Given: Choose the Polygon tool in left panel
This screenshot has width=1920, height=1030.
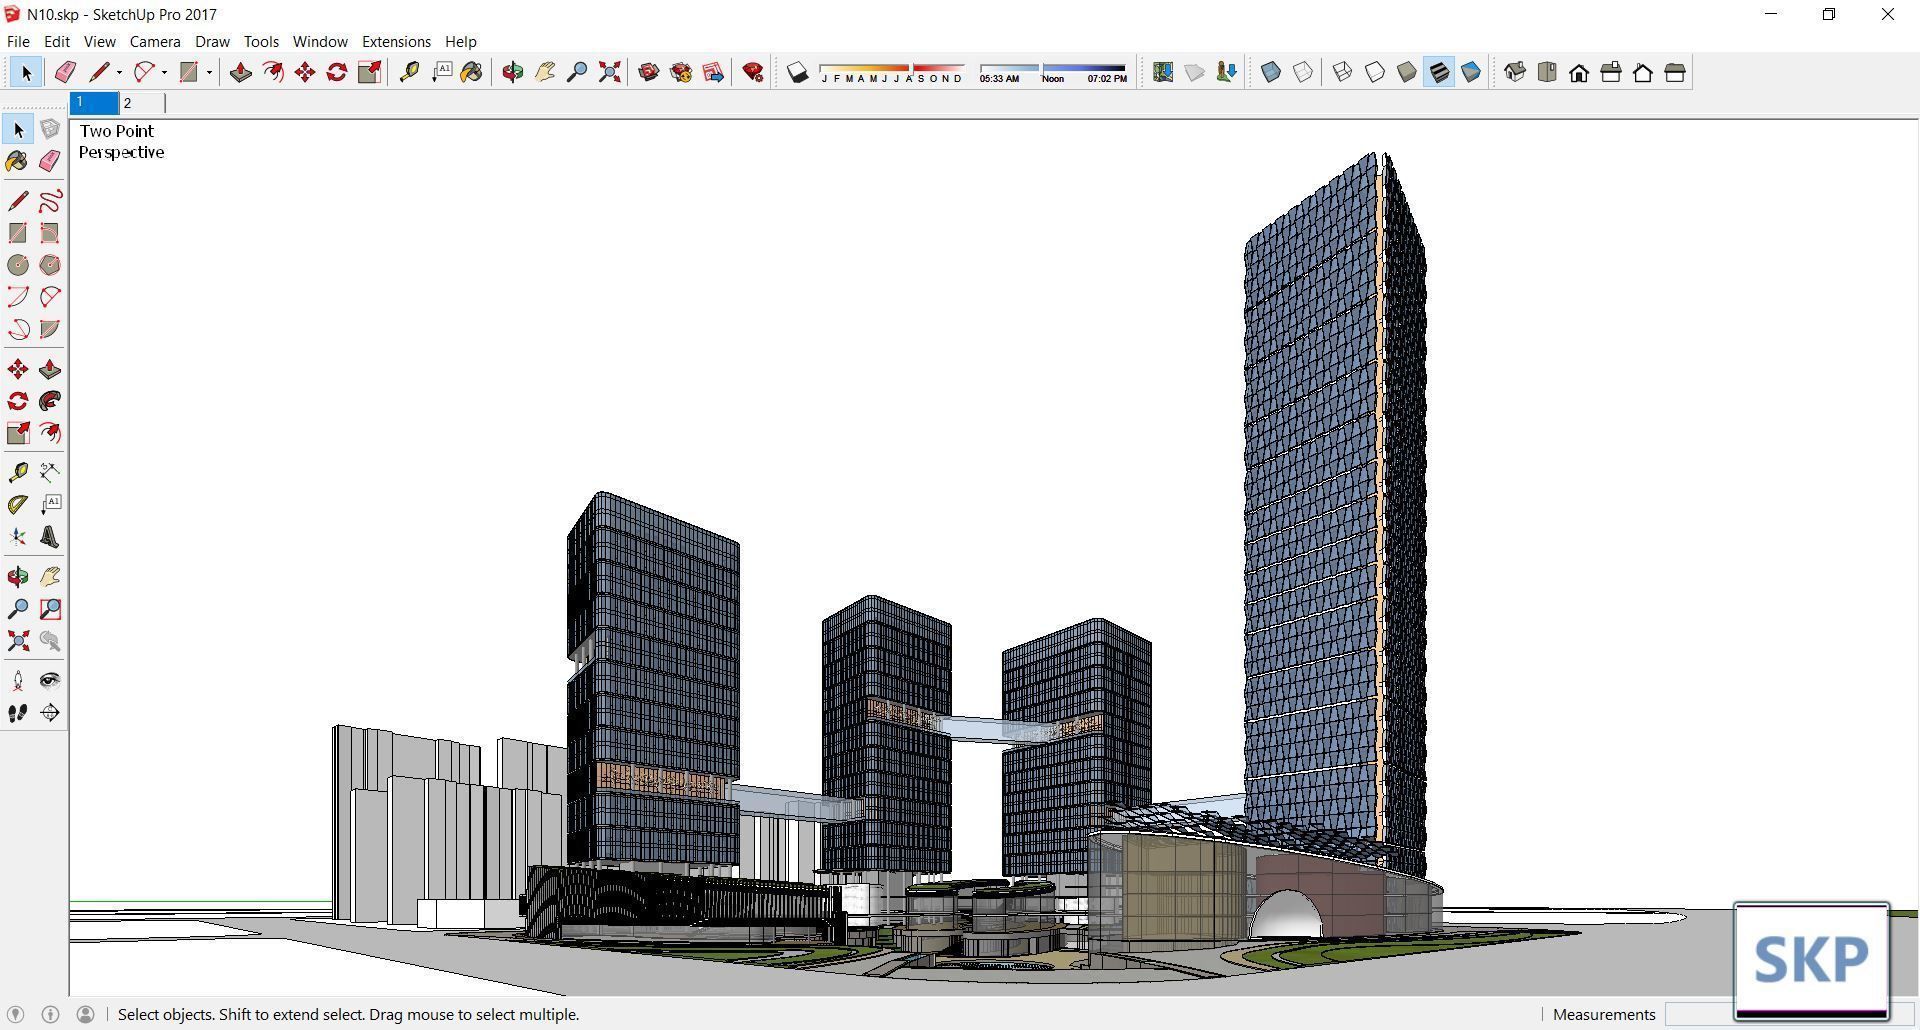Looking at the screenshot, I should click(50, 265).
